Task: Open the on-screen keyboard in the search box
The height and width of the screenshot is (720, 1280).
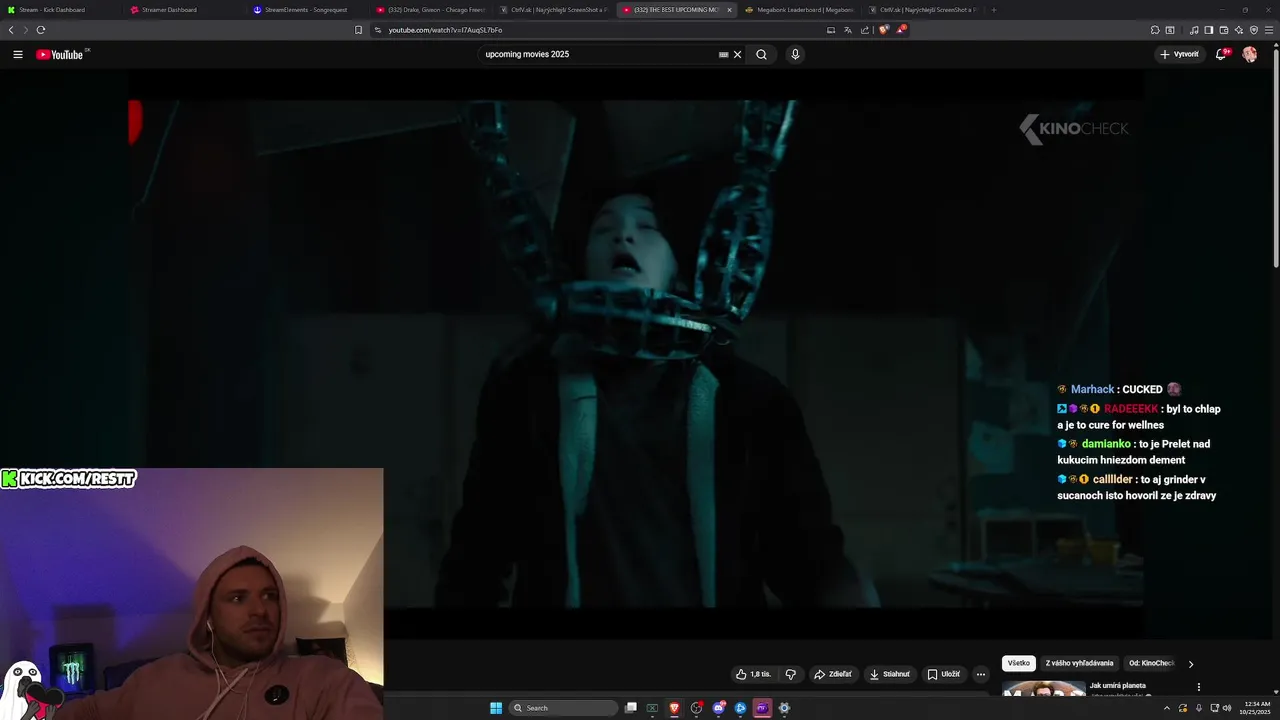Action: click(x=723, y=55)
